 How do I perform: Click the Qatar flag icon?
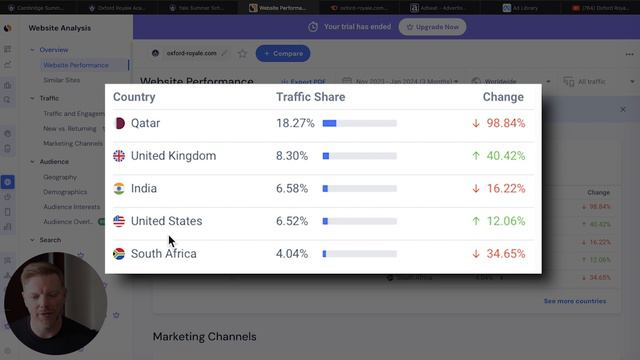pos(119,123)
